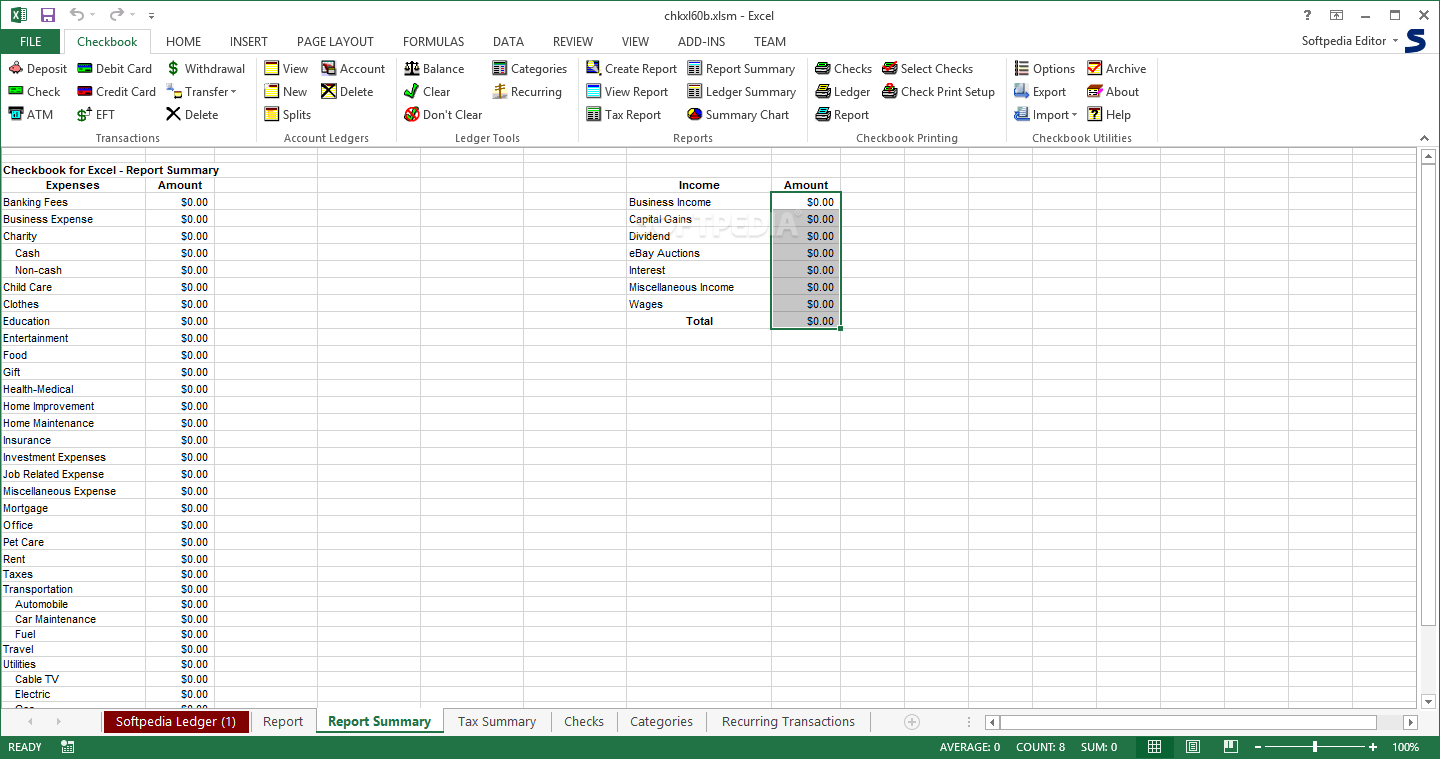Open Customize Quick Access Toolbar dropdown

click(x=151, y=16)
